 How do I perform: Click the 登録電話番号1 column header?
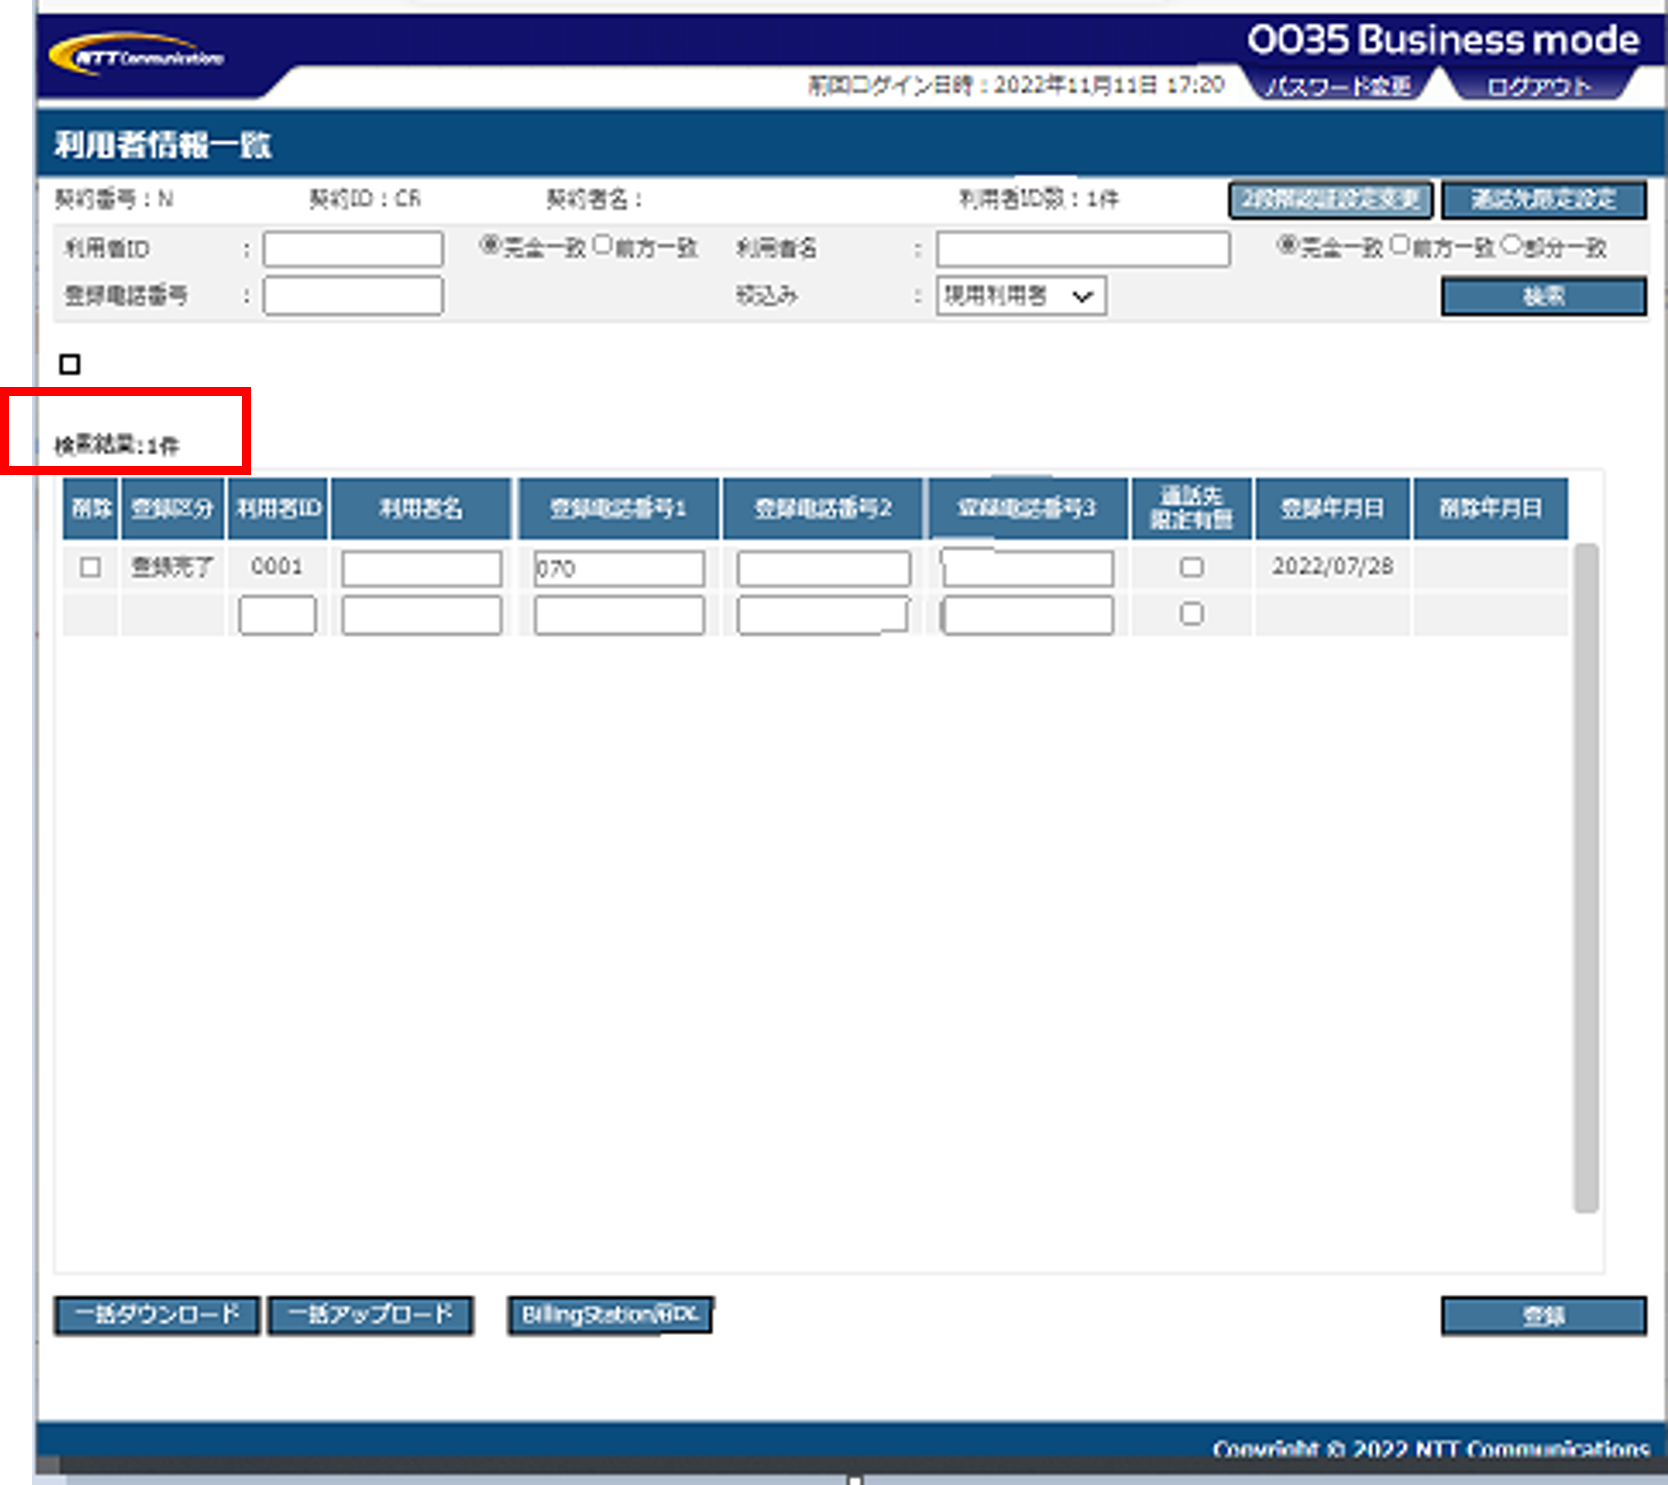coord(618,509)
